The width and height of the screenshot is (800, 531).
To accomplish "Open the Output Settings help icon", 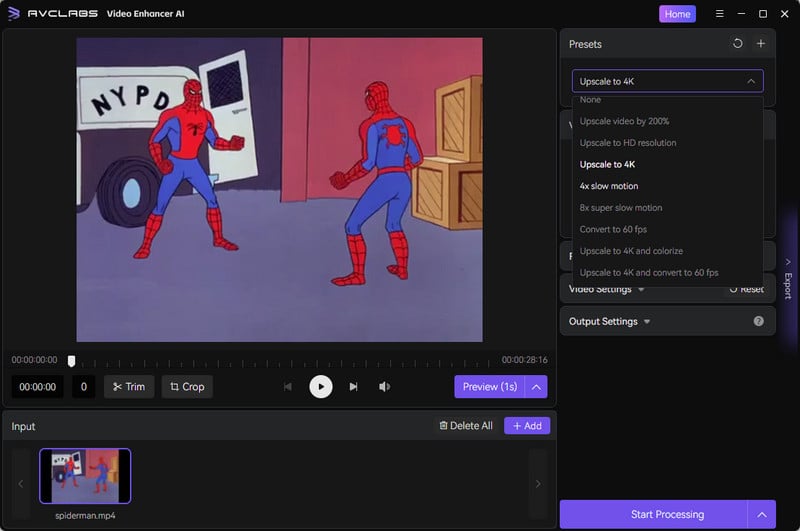I will pos(758,321).
